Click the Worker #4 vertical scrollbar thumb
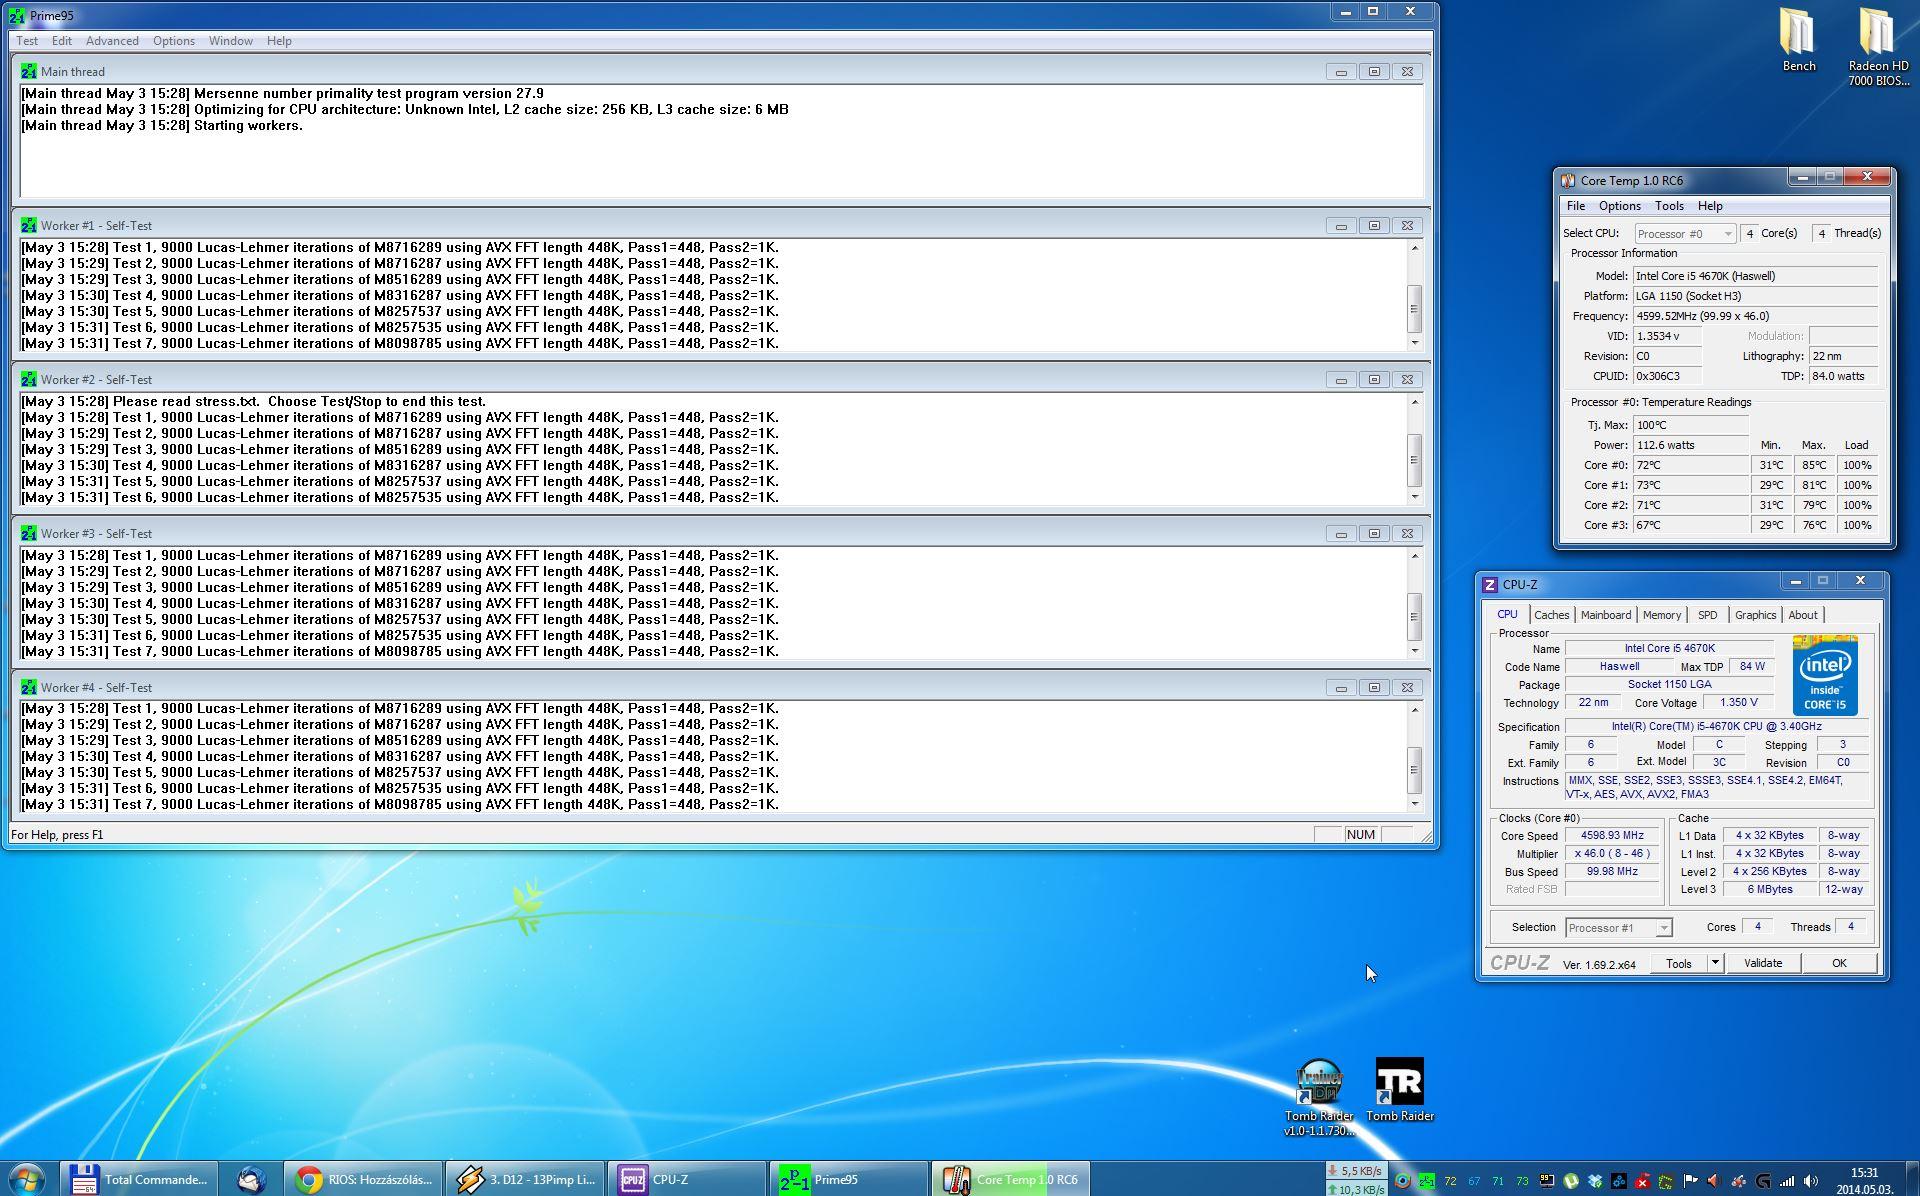This screenshot has width=1920, height=1196. pyautogui.click(x=1414, y=769)
